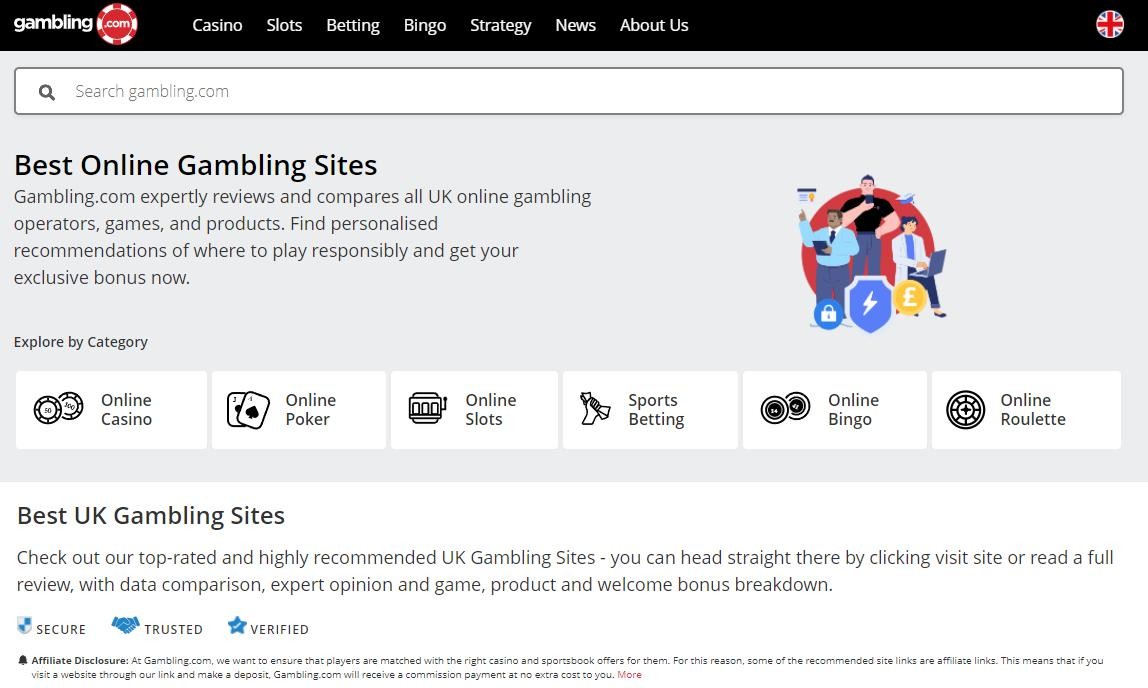Expand affiliate disclosure with More link

[629, 675]
